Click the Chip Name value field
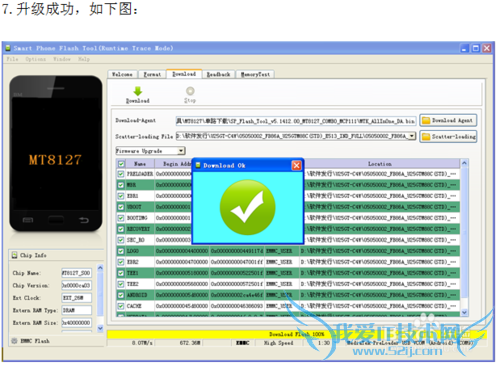This screenshot has width=500, height=366. (x=76, y=273)
